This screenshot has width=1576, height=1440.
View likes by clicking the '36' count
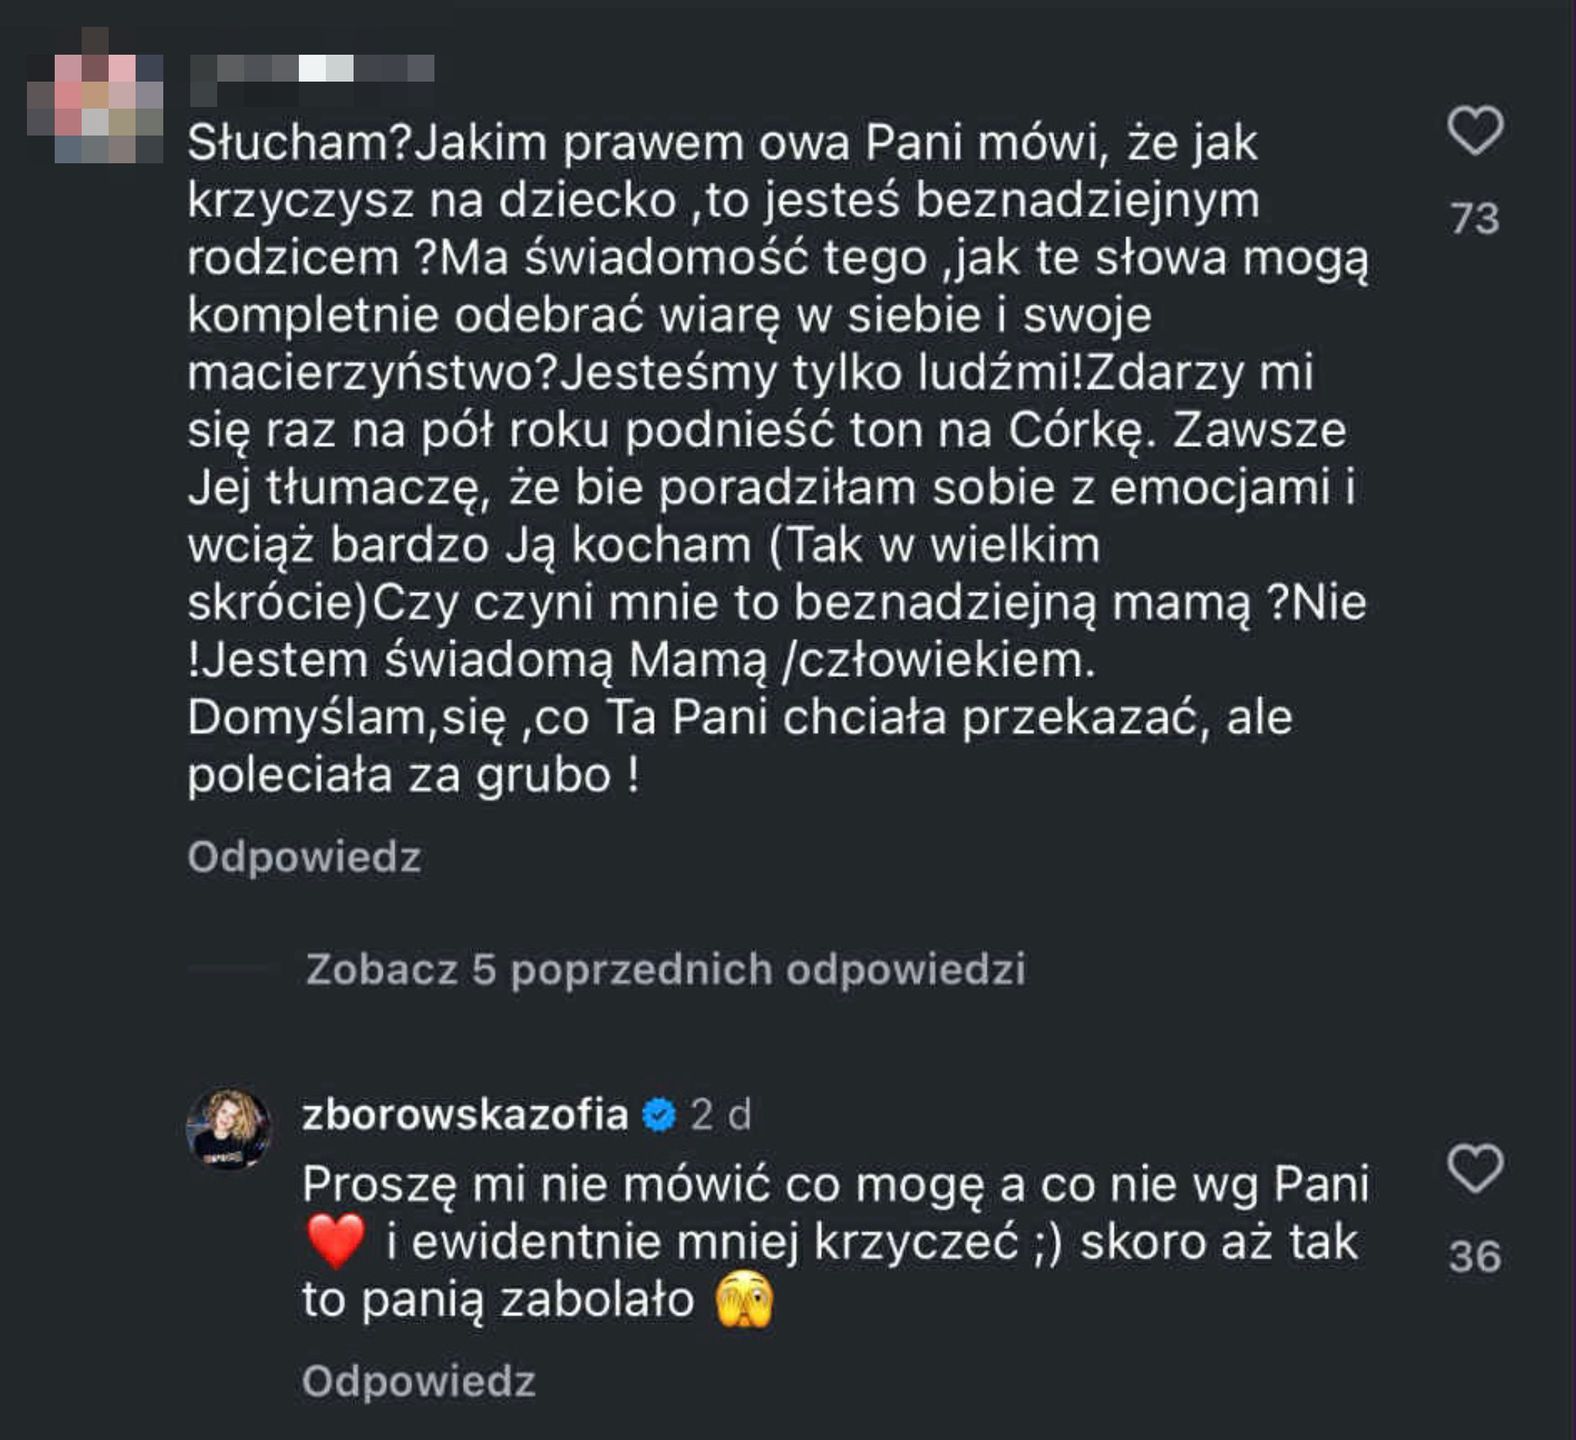point(1475,1257)
